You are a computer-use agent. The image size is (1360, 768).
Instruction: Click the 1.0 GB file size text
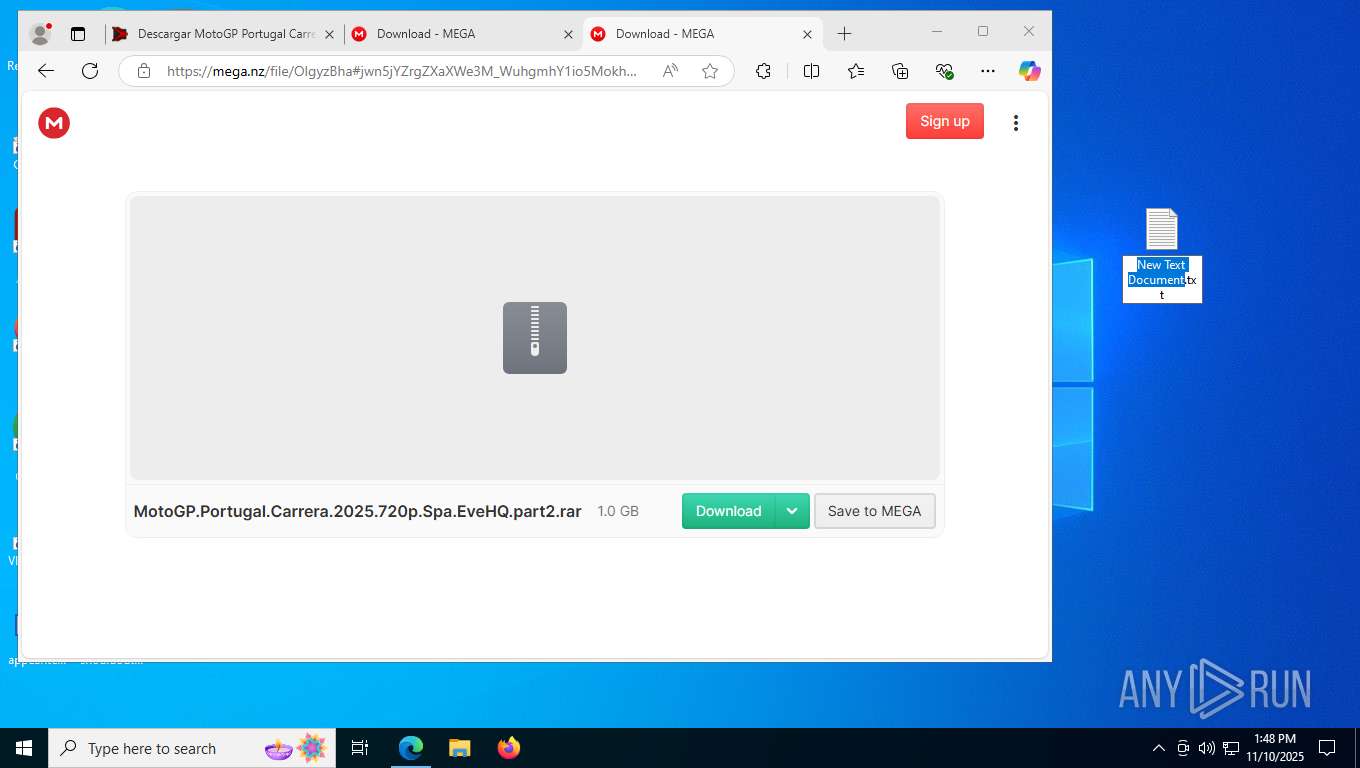618,511
